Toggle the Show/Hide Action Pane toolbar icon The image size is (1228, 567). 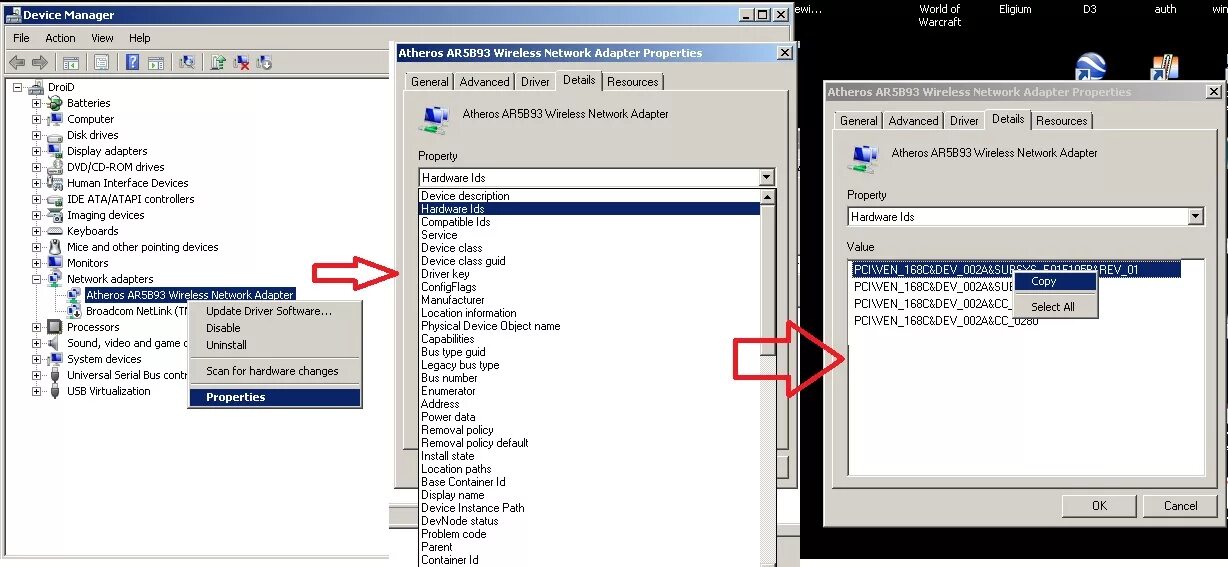(155, 62)
